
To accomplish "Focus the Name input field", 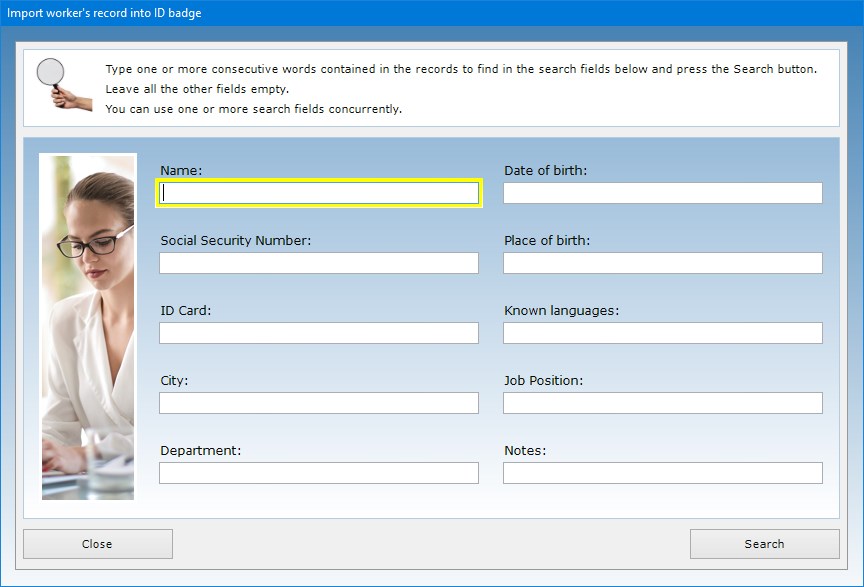I will (x=319, y=193).
